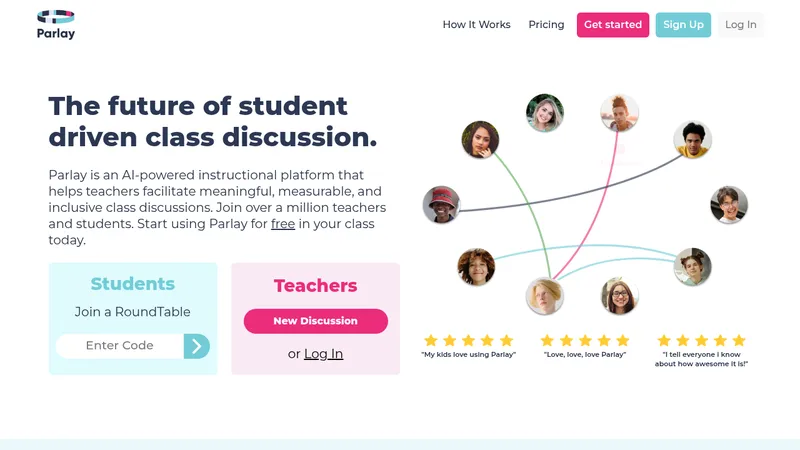
Task: Click the curly-haired avatar on the left
Action: click(x=476, y=267)
